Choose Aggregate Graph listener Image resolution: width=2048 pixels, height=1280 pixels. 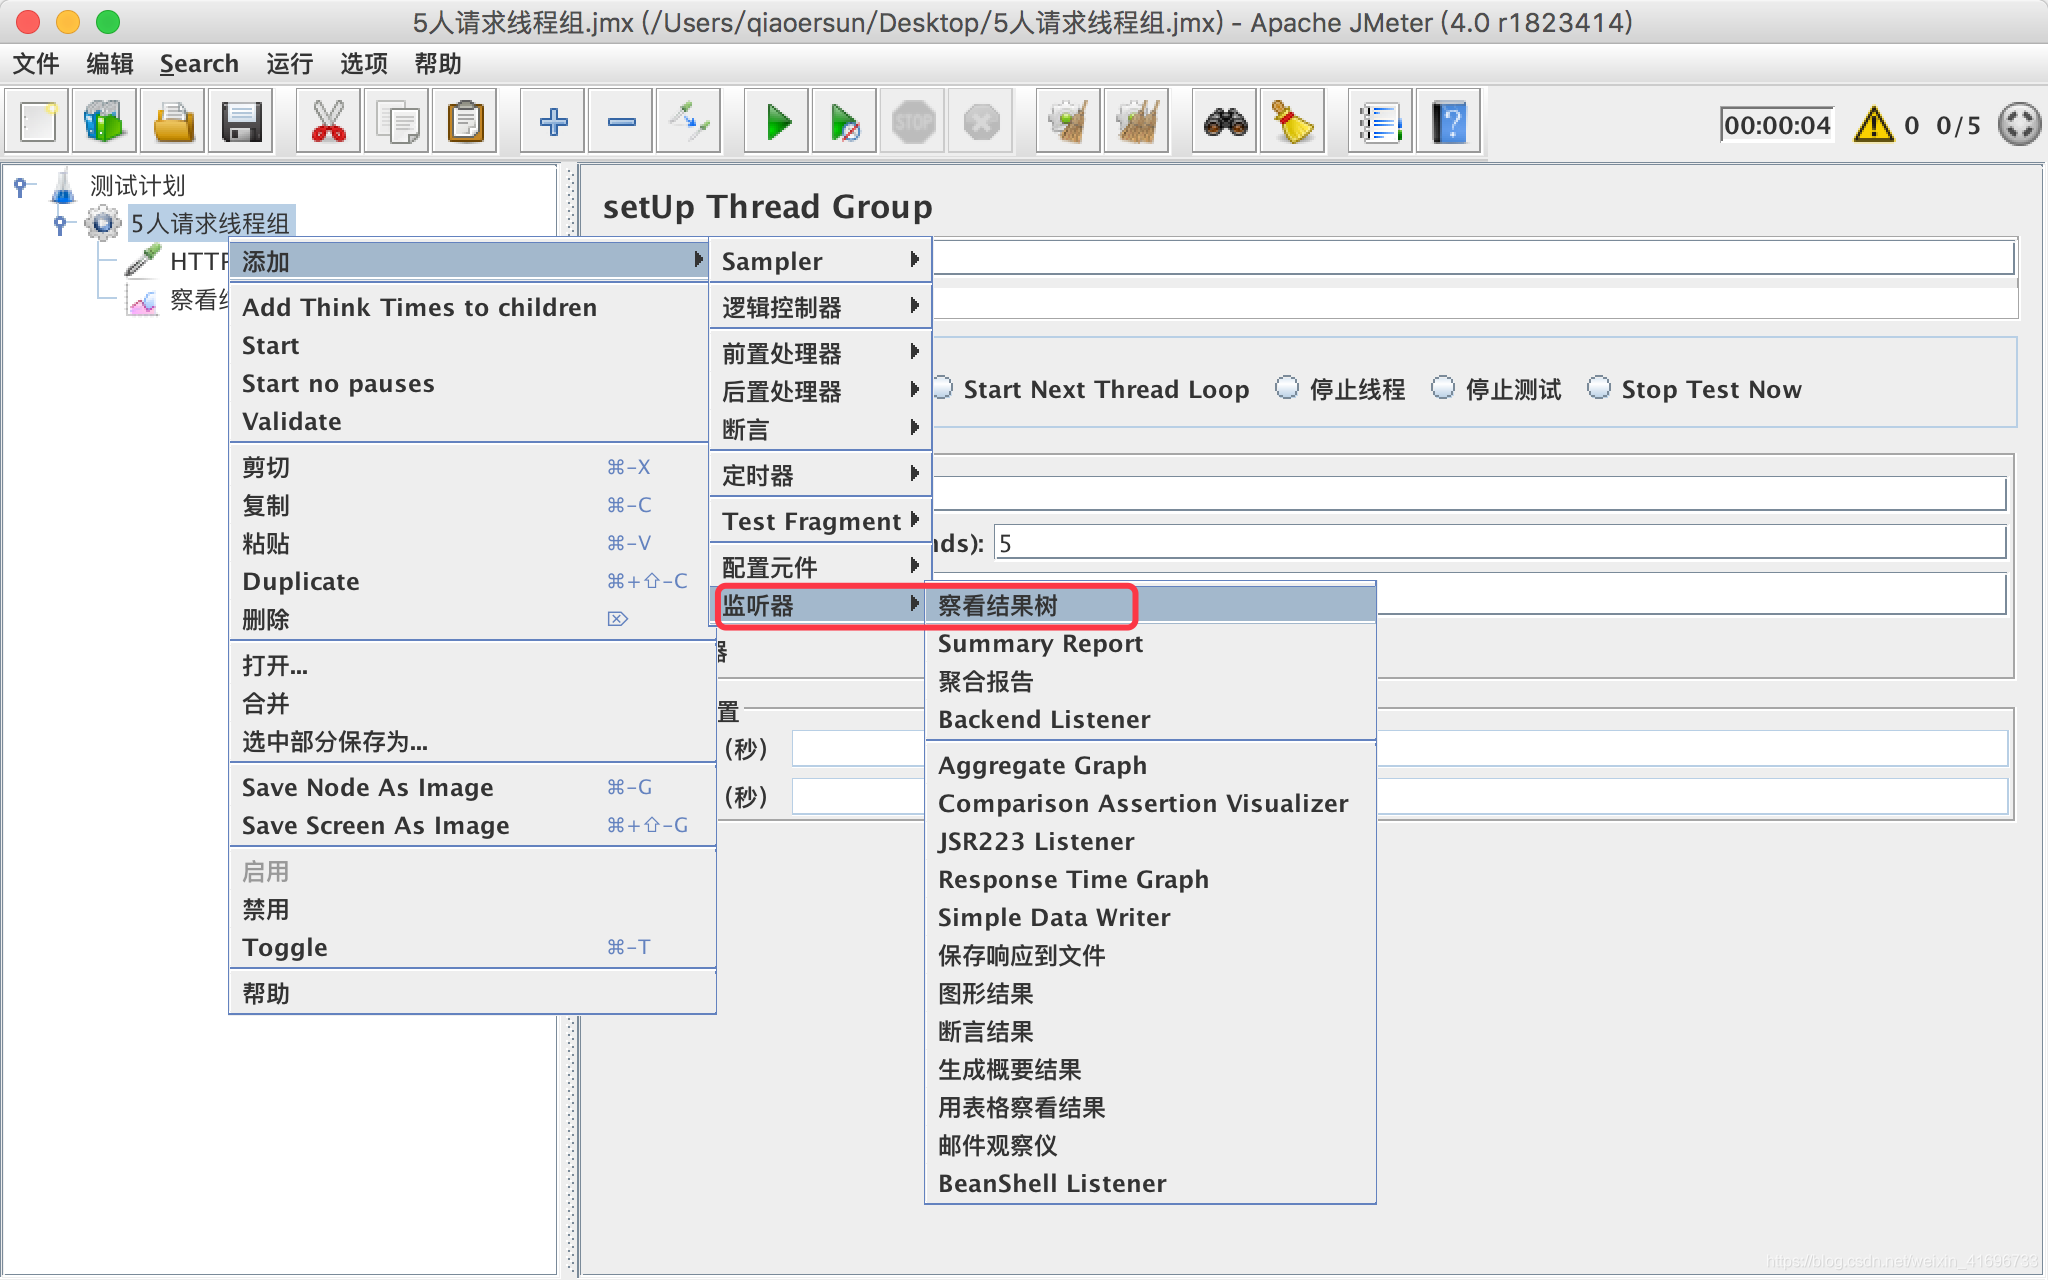pyautogui.click(x=1150, y=765)
